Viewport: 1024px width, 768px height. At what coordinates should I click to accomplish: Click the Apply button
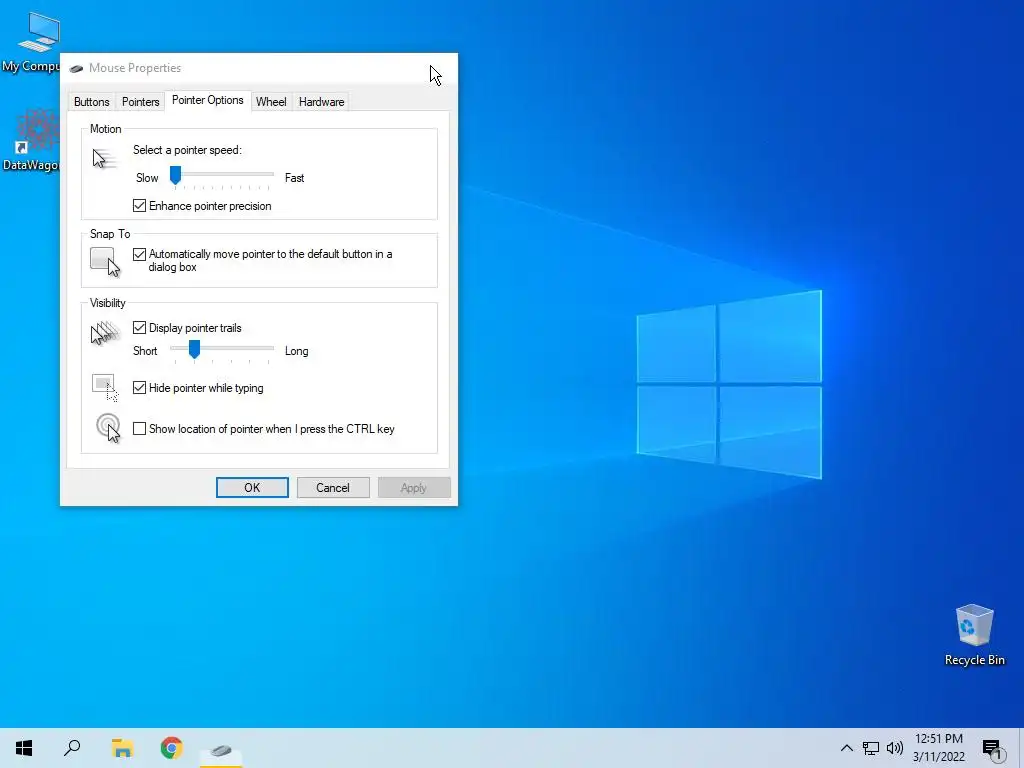point(414,487)
